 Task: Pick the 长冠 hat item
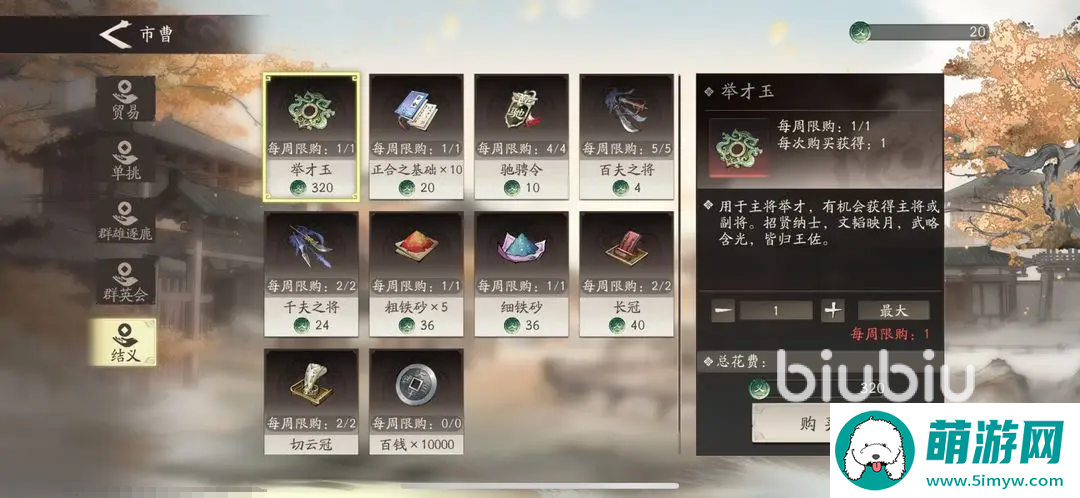626,274
